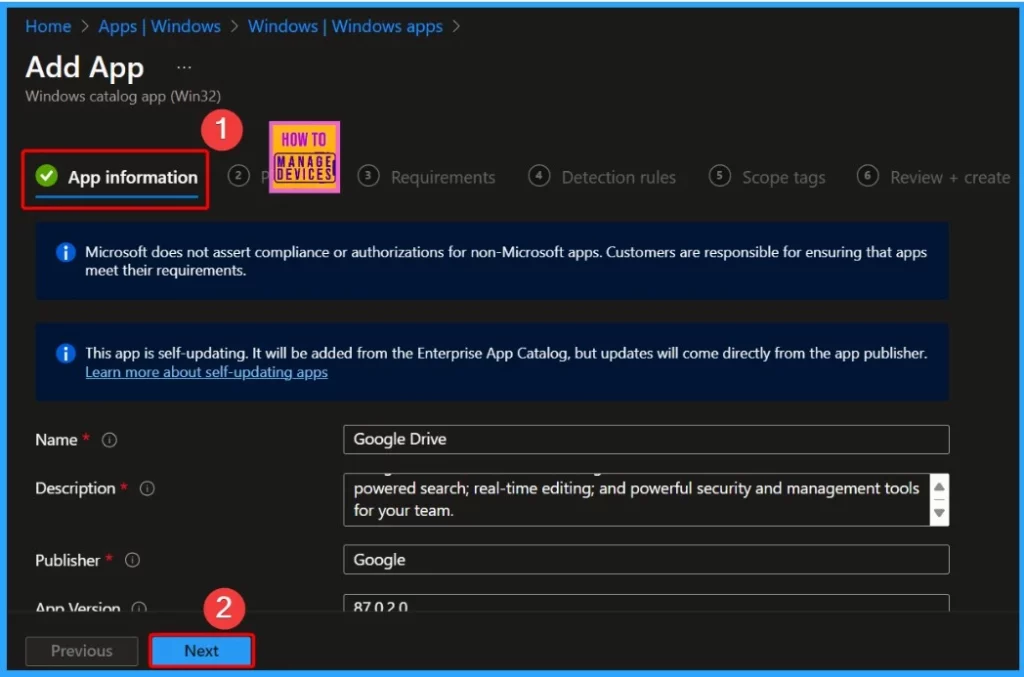1024x677 pixels.
Task: Show info tooltip next to App Version
Action: (x=138, y=607)
